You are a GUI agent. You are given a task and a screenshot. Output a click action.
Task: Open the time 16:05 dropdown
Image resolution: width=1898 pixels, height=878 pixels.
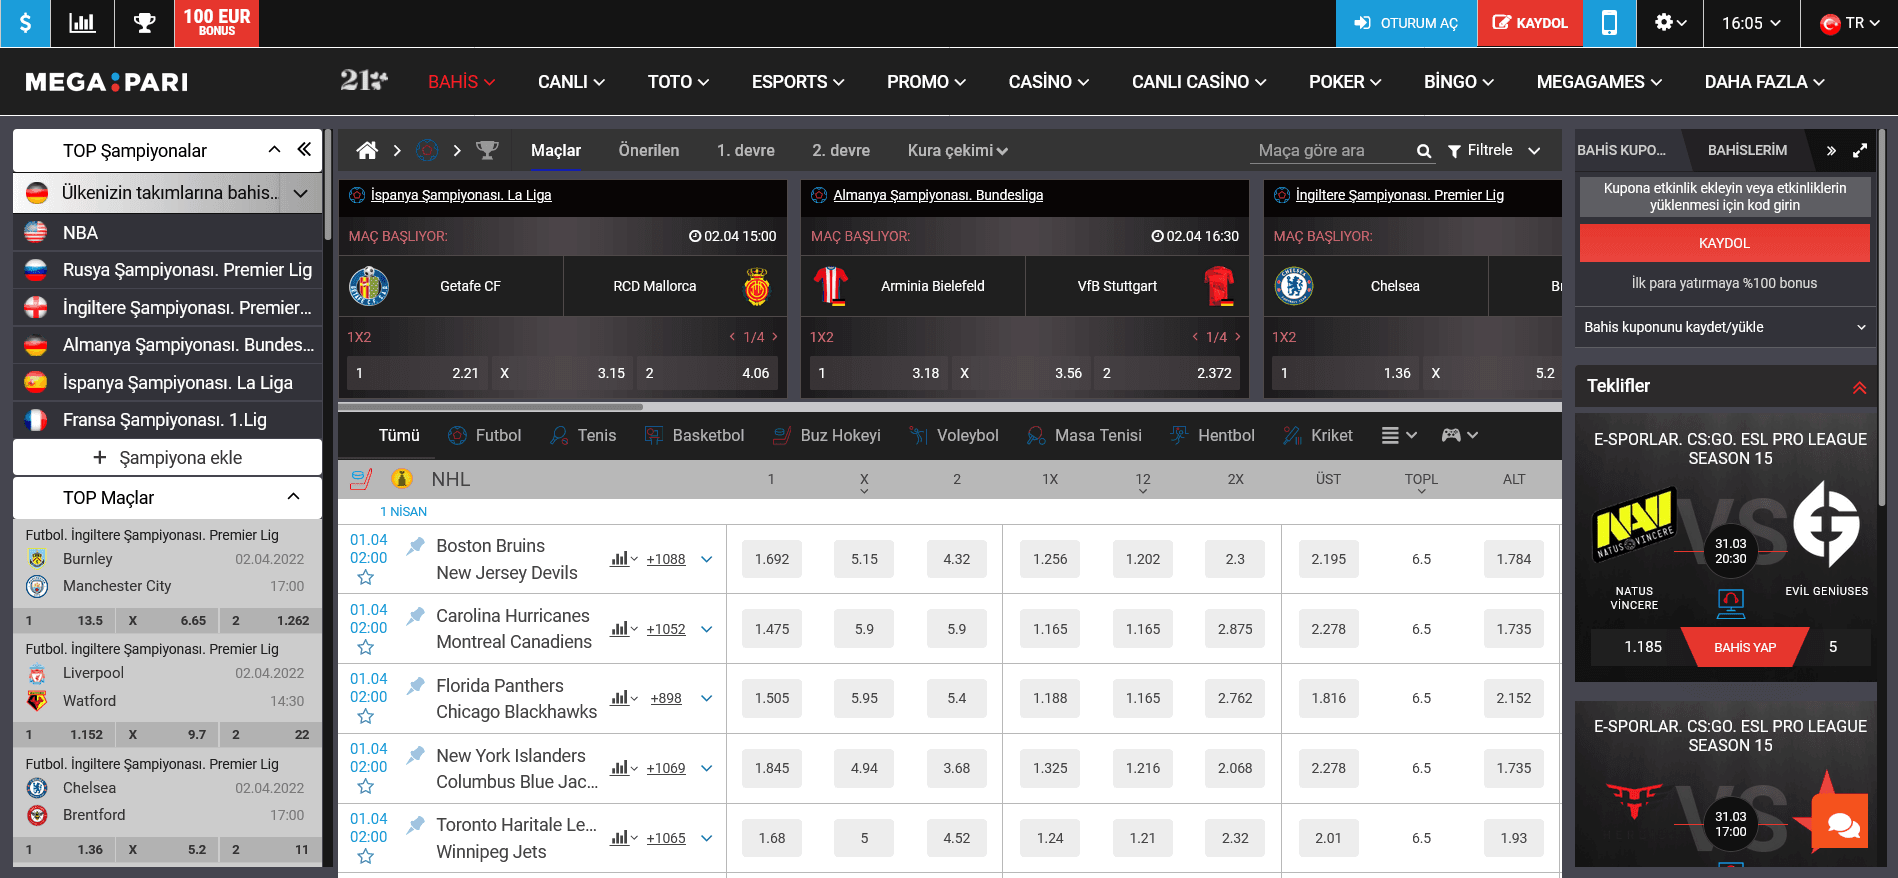[1751, 23]
